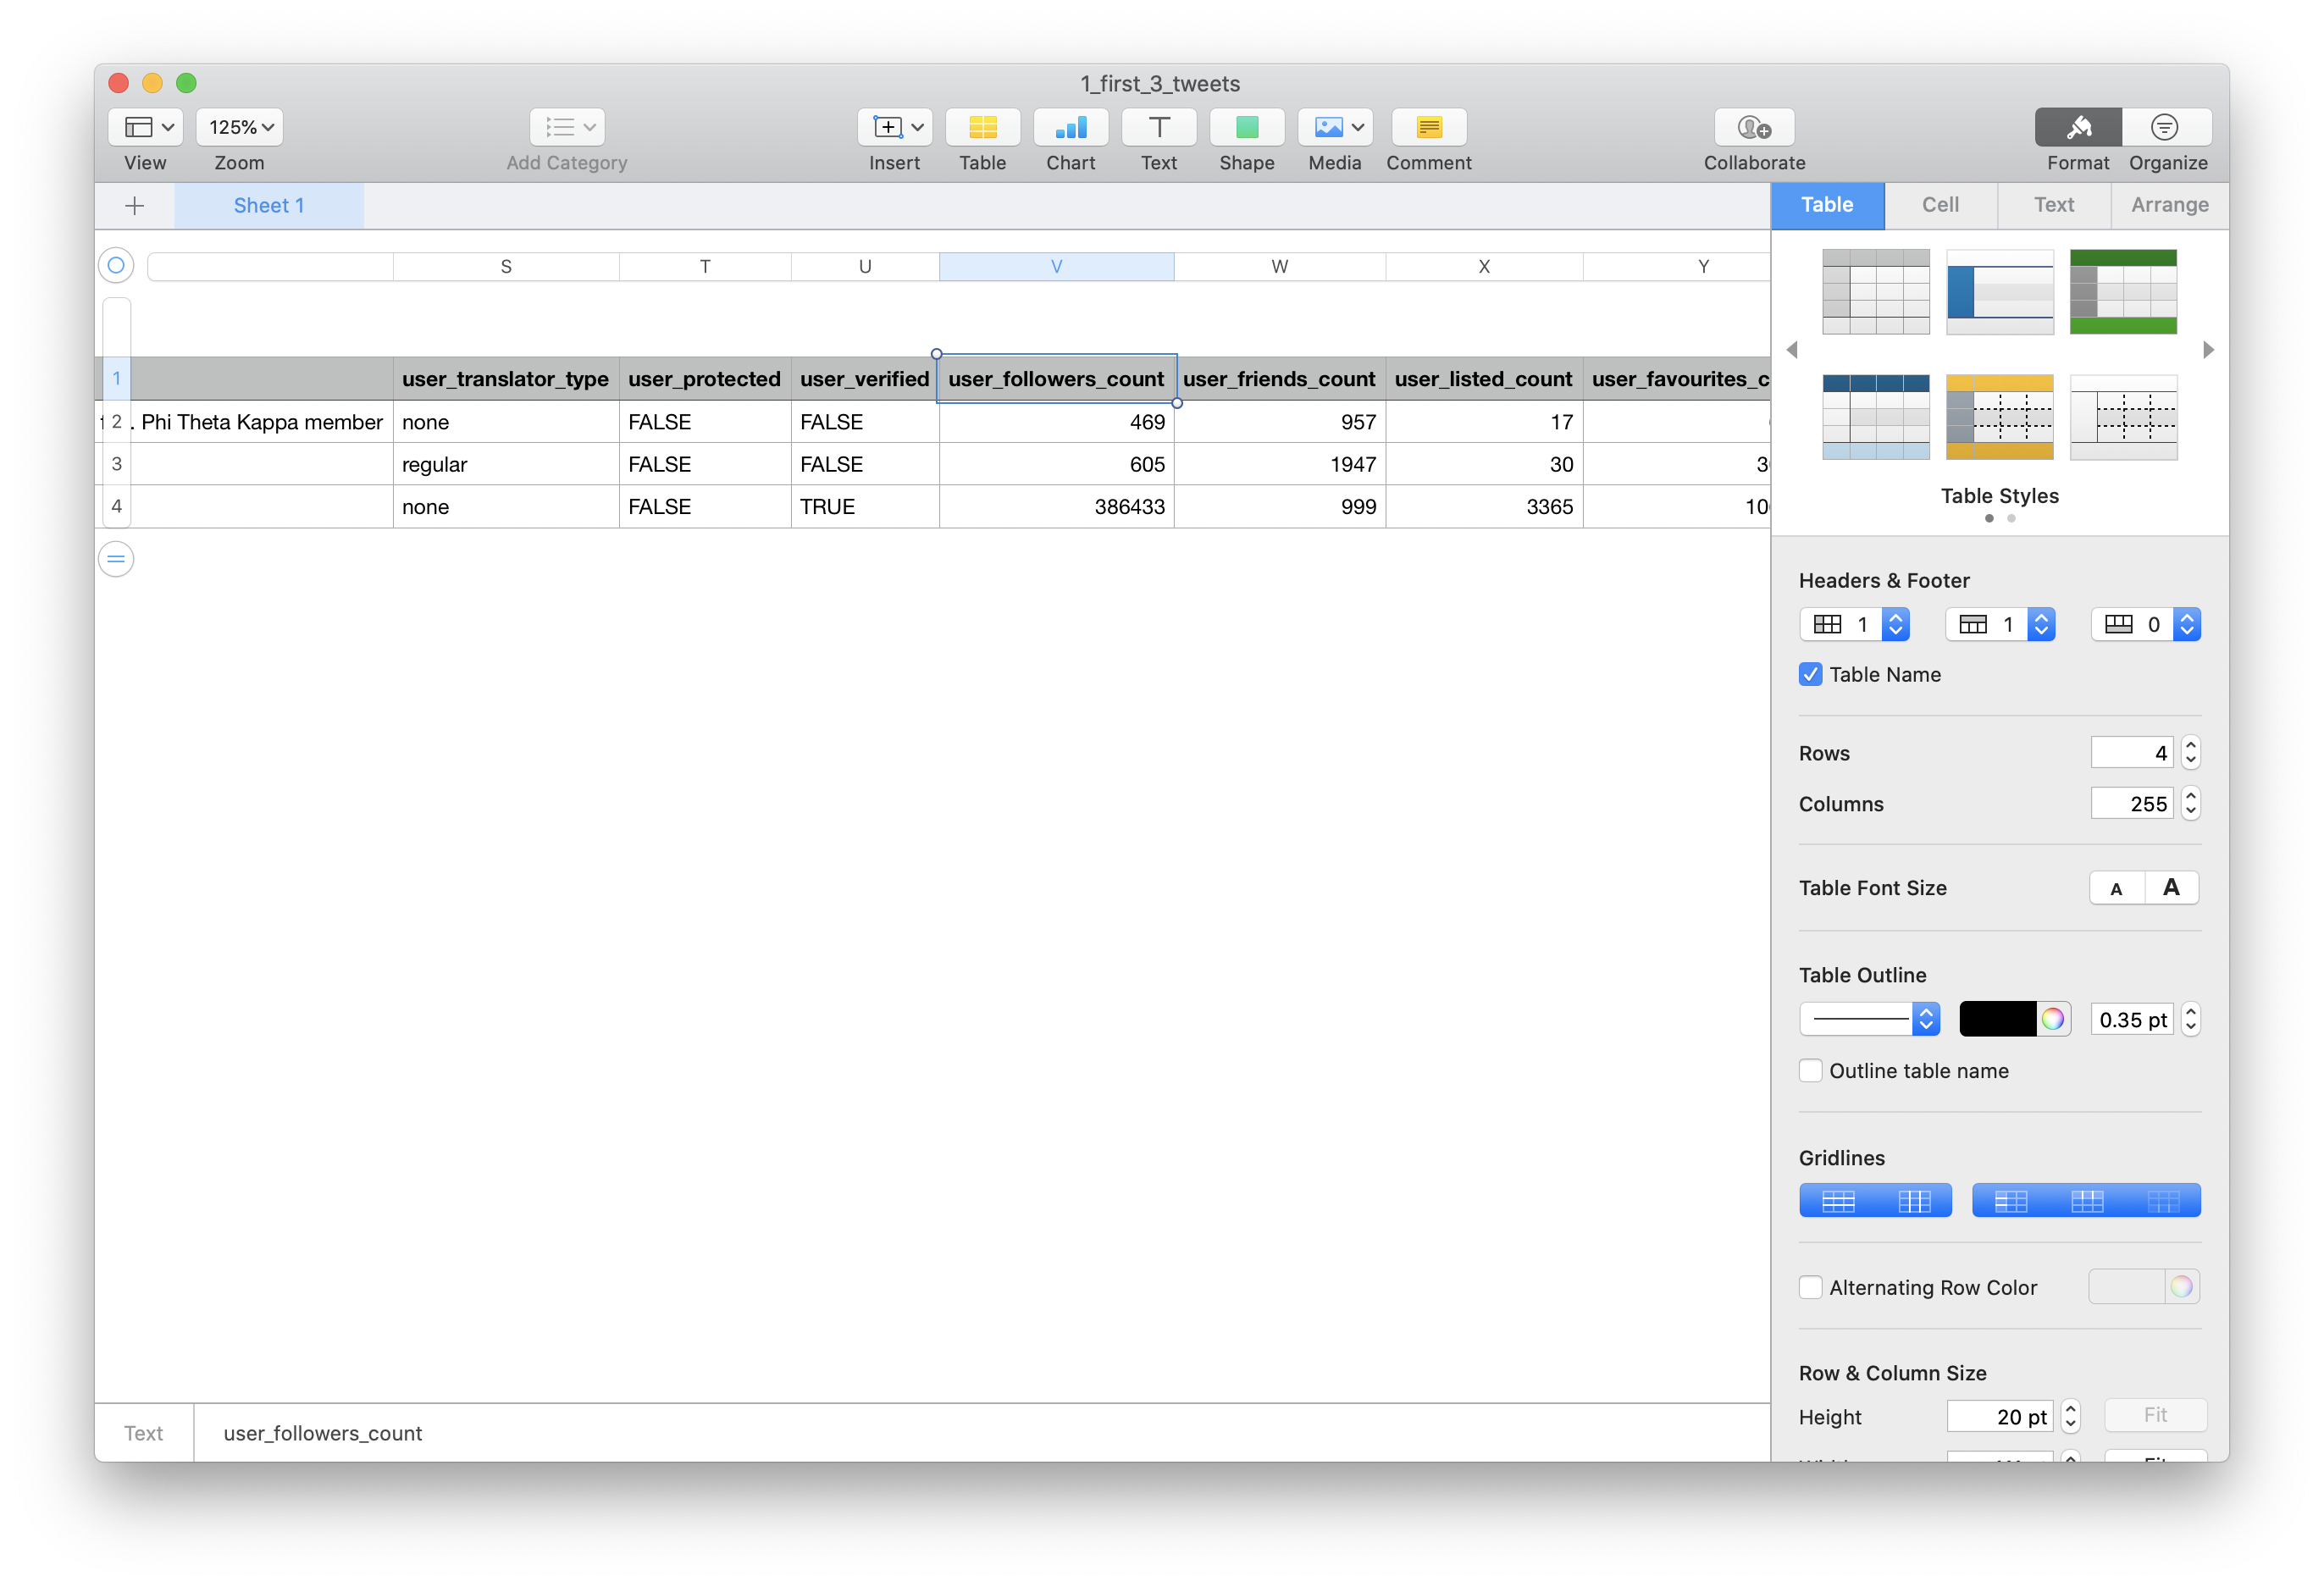Image resolution: width=2324 pixels, height=1587 pixels.
Task: Open footer rows count dropdown
Action: [x=2146, y=625]
